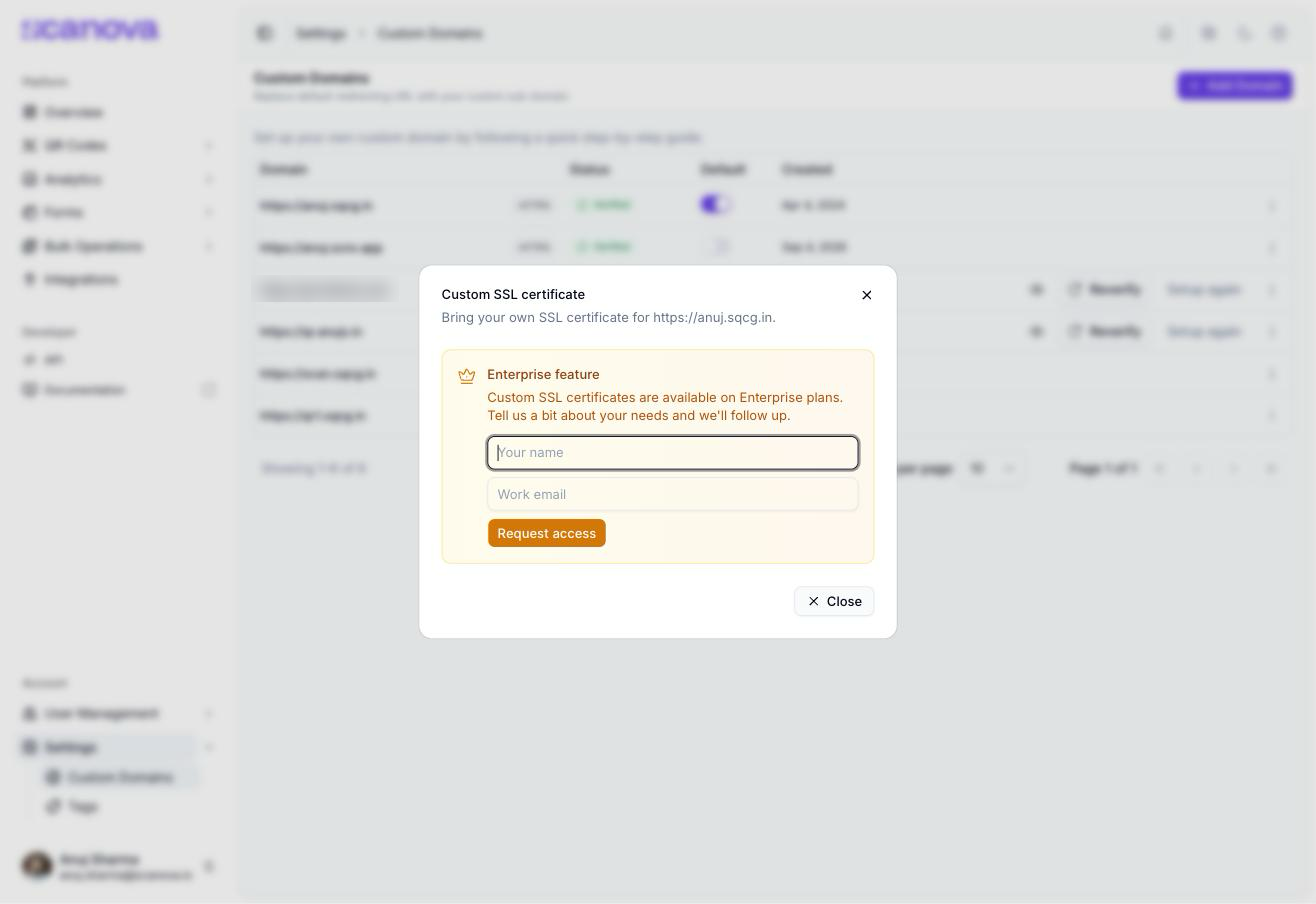Click the user account menu icon
This screenshot has width=1316, height=904.
pyautogui.click(x=209, y=866)
